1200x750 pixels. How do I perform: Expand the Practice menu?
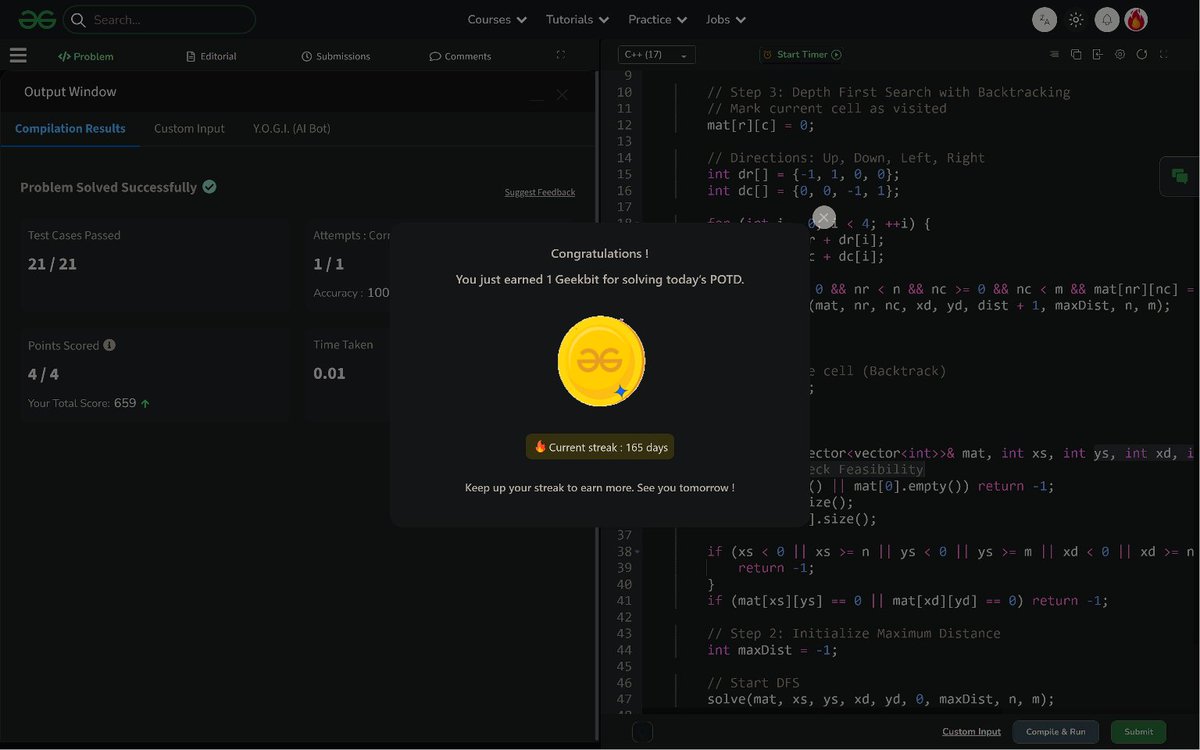657,19
